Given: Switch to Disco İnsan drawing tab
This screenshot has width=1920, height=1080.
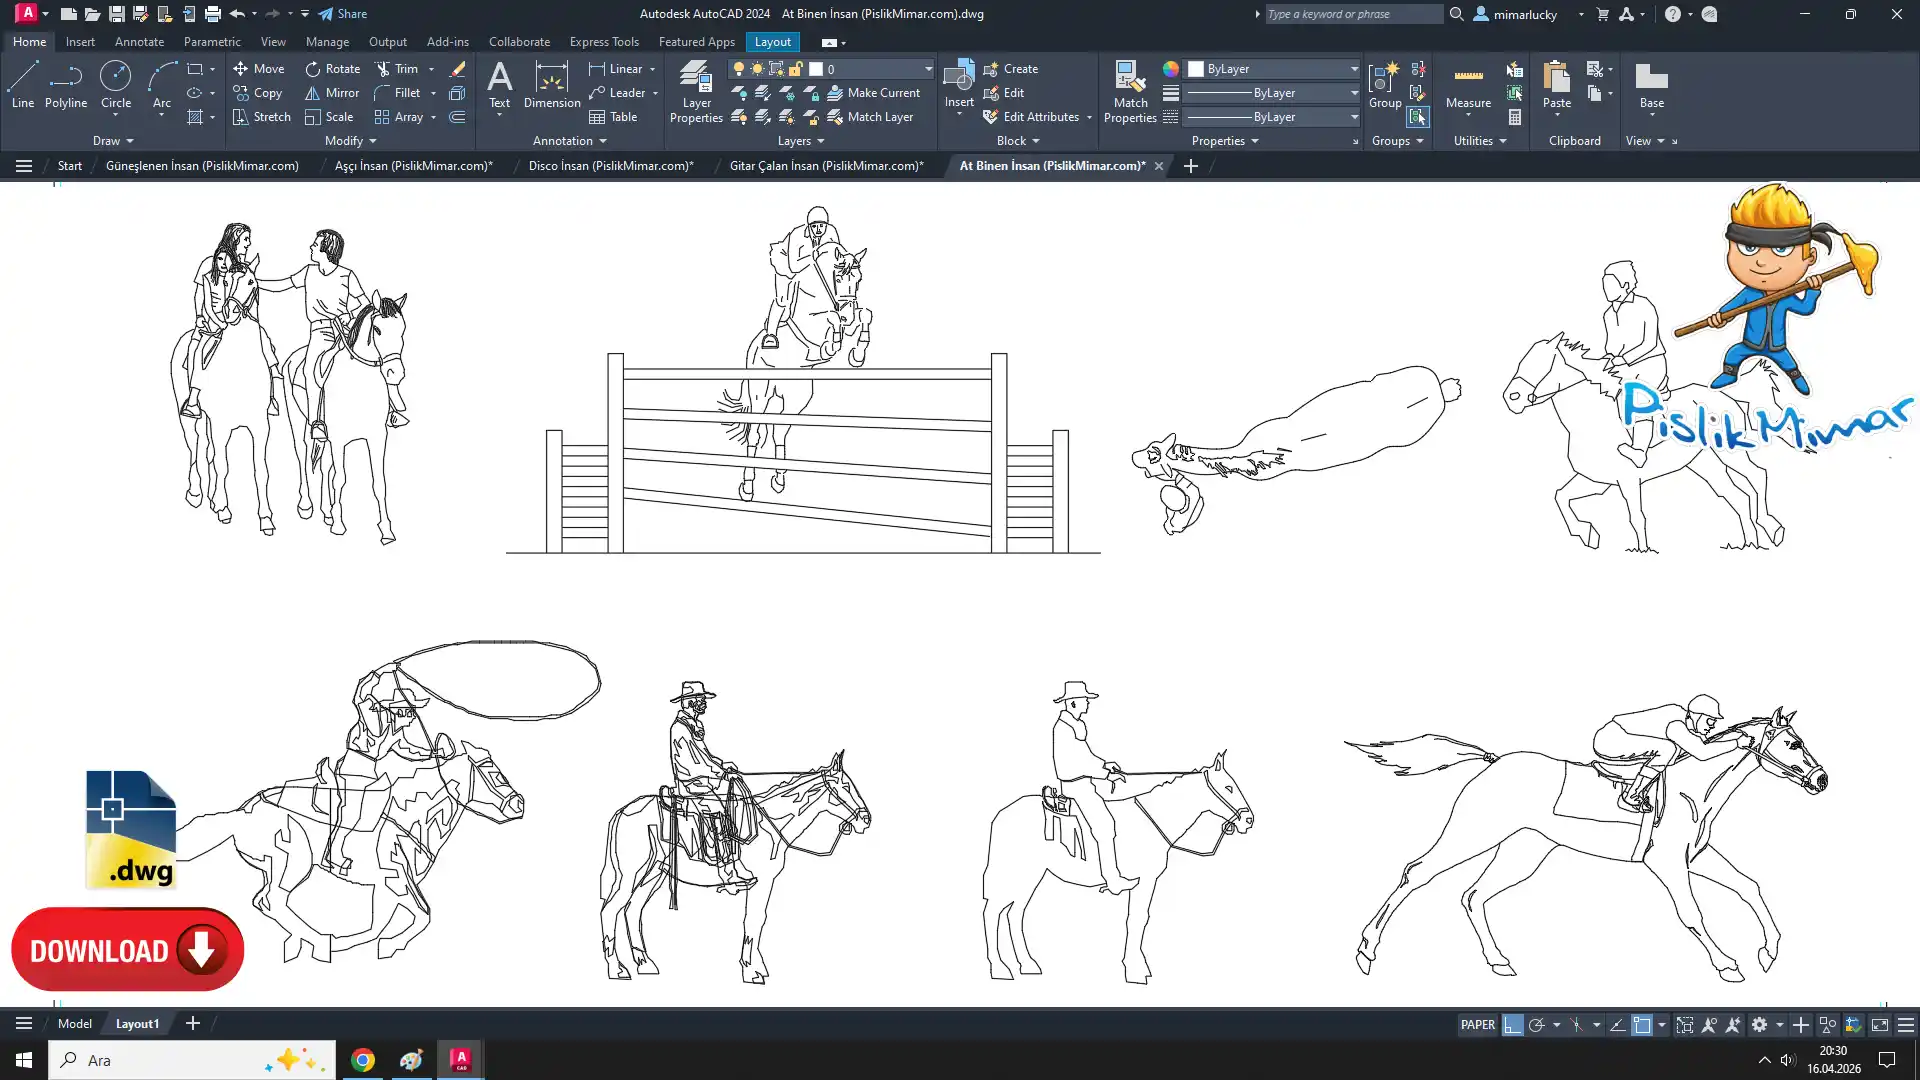Looking at the screenshot, I should pyautogui.click(x=610, y=166).
